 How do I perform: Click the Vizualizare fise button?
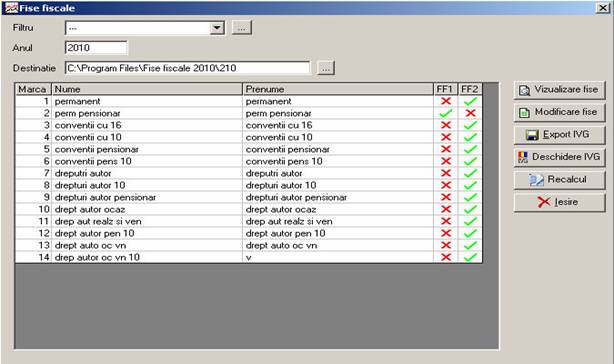[x=559, y=90]
